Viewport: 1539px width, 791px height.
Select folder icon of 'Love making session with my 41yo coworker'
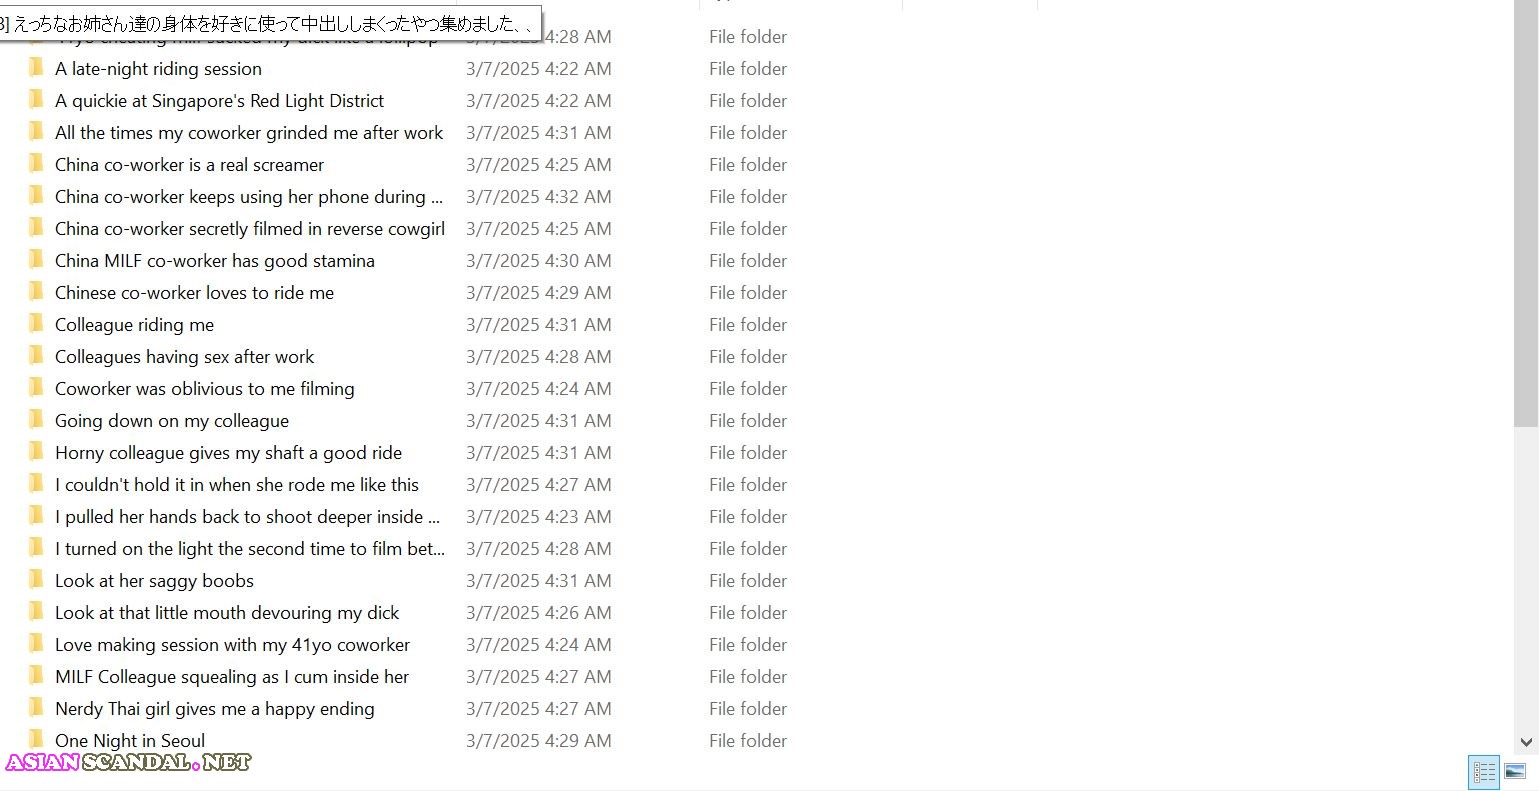coord(36,644)
